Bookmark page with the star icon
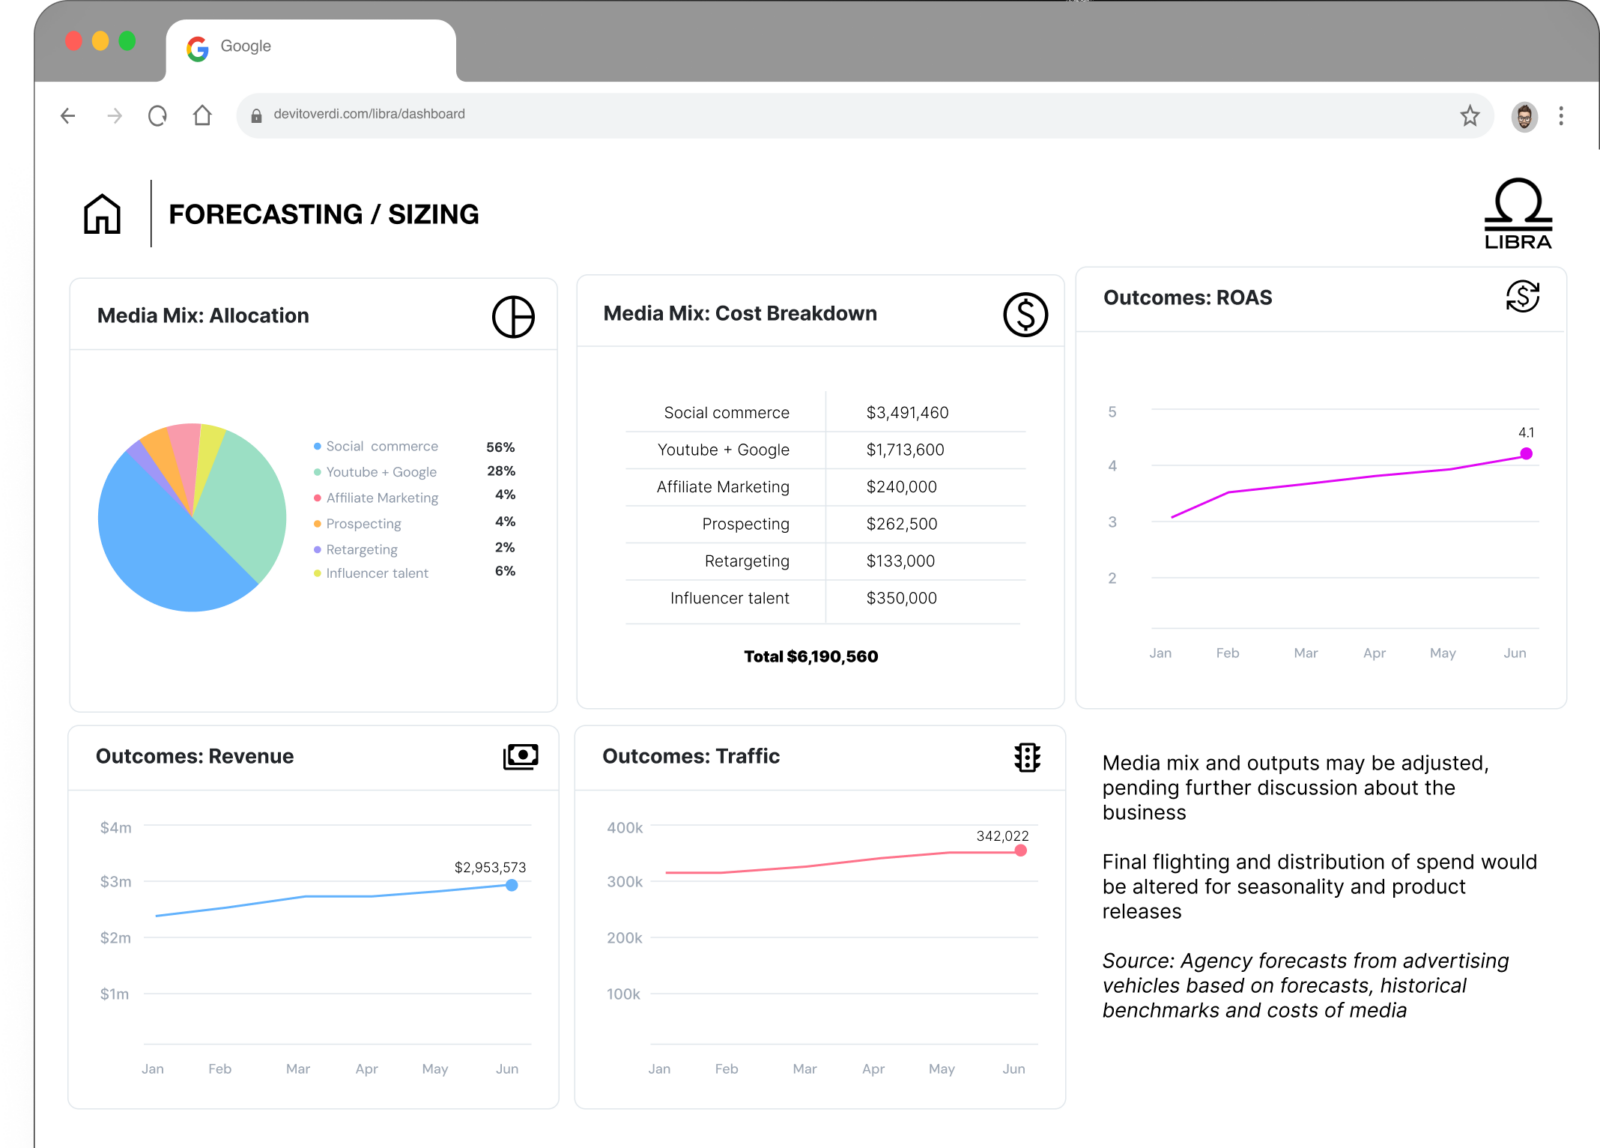1600x1148 pixels. click(1469, 116)
